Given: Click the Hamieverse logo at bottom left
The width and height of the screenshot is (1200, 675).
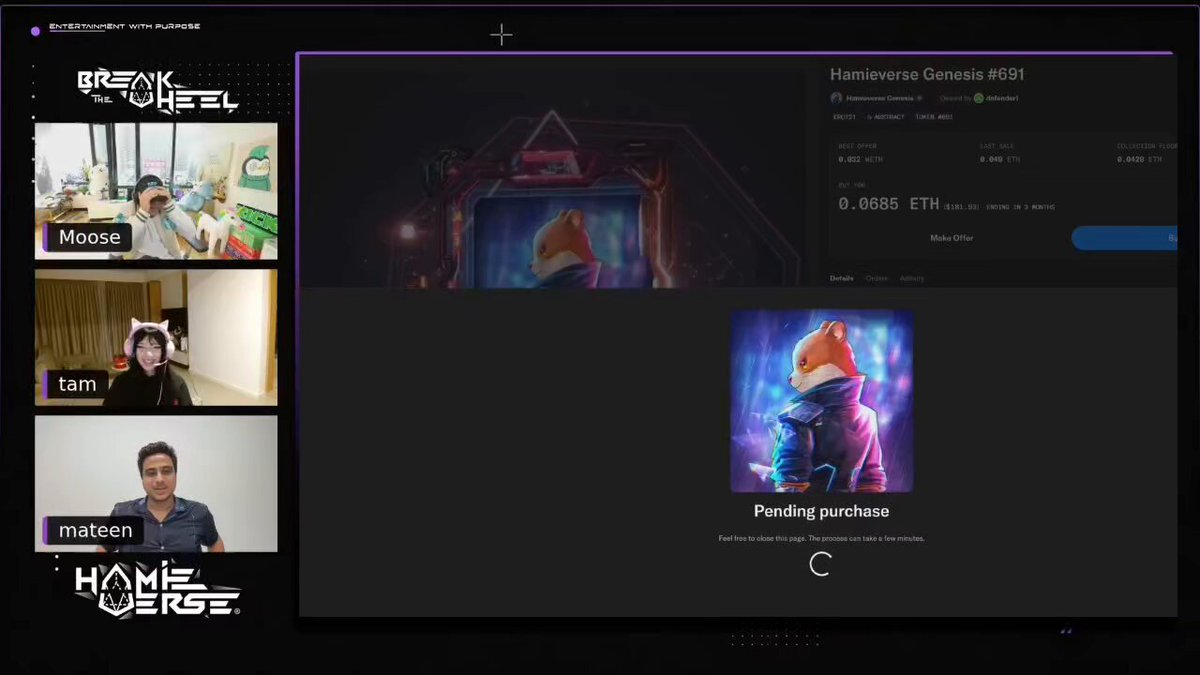Looking at the screenshot, I should tap(157, 590).
